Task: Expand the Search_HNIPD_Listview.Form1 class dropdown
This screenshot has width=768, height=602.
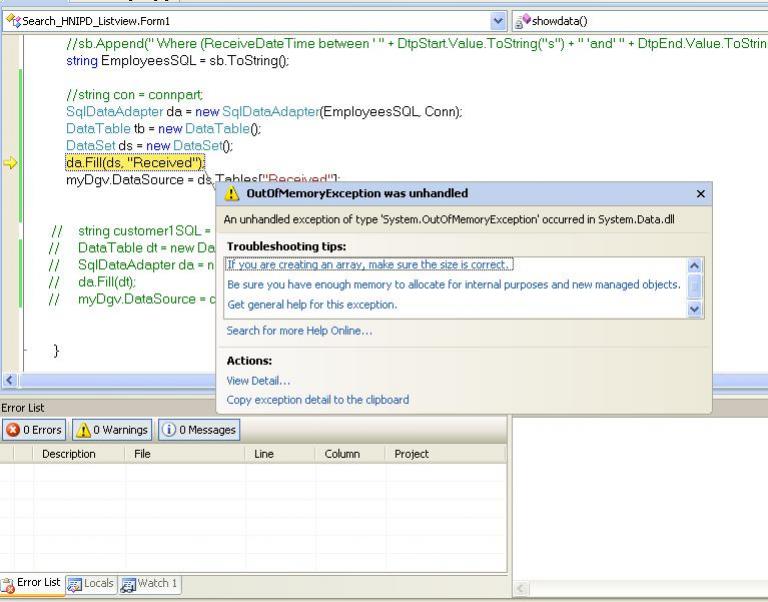Action: tap(499, 20)
